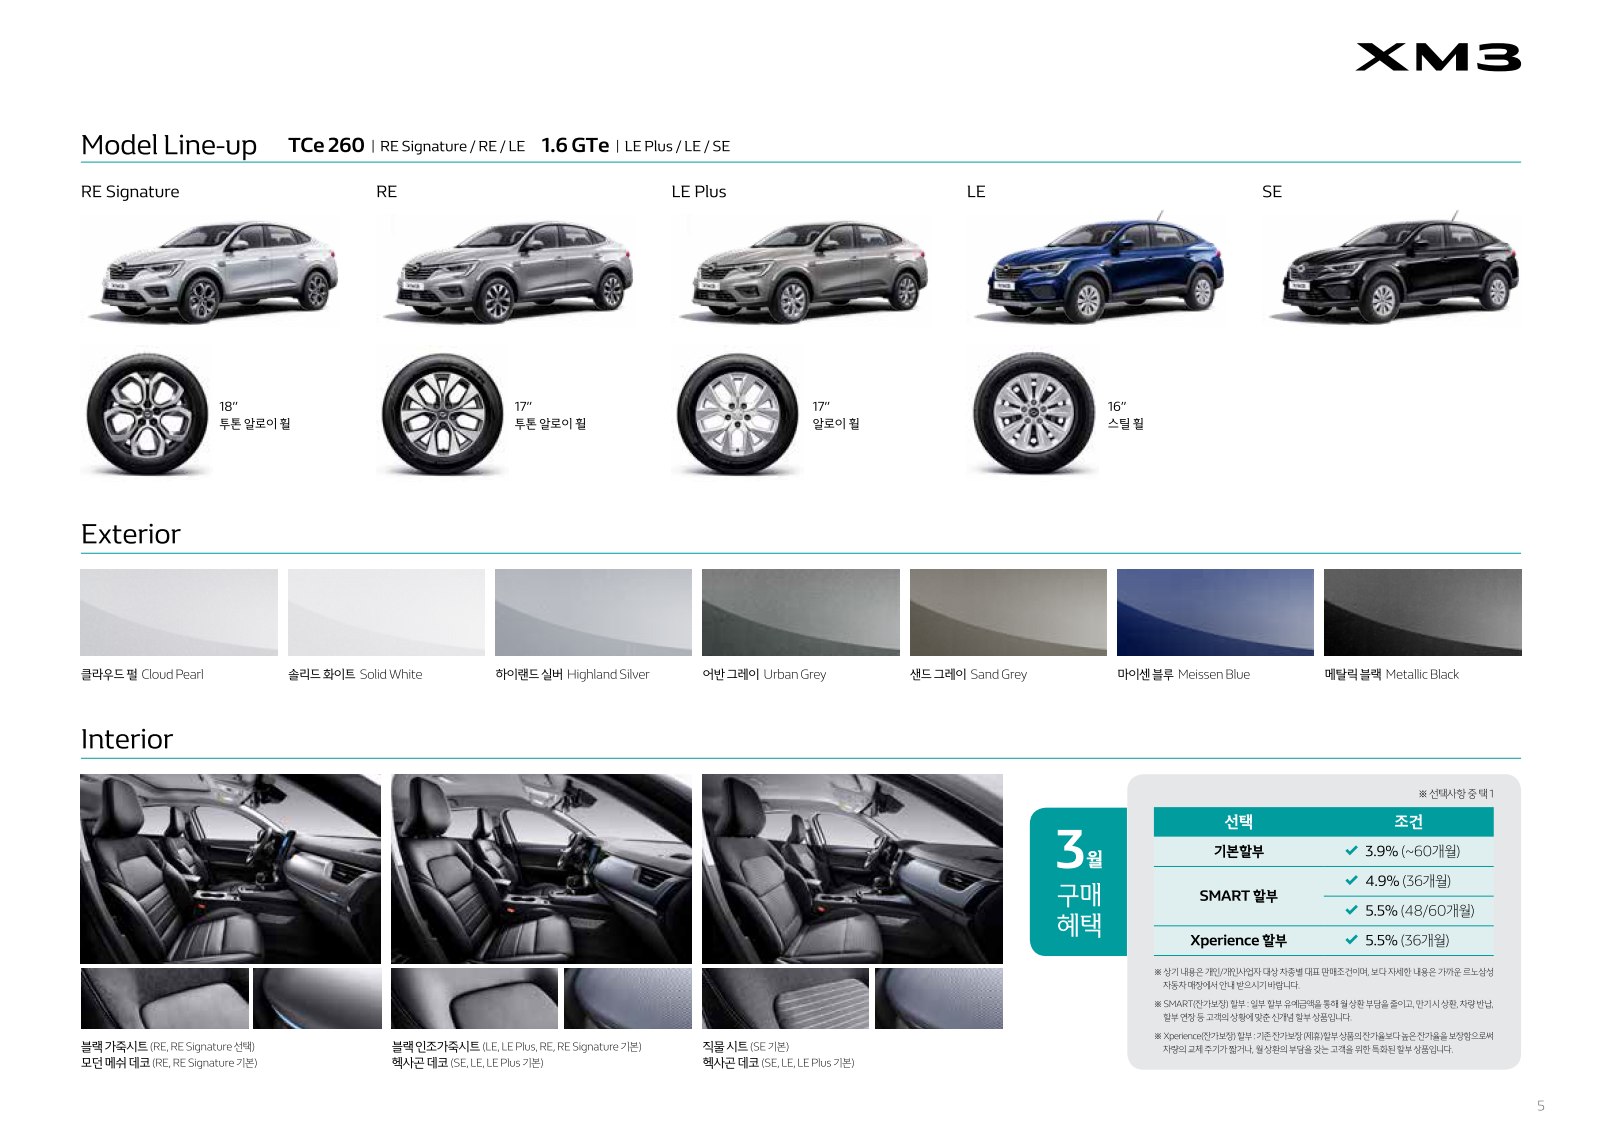The width and height of the screenshot is (1602, 1133).
Task: Click the LE Plus trim label
Action: [699, 191]
